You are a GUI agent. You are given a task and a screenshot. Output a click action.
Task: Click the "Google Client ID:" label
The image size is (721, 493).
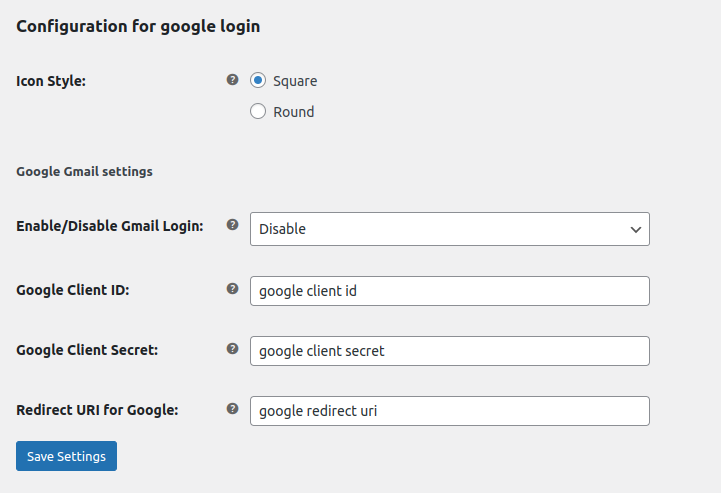click(73, 290)
